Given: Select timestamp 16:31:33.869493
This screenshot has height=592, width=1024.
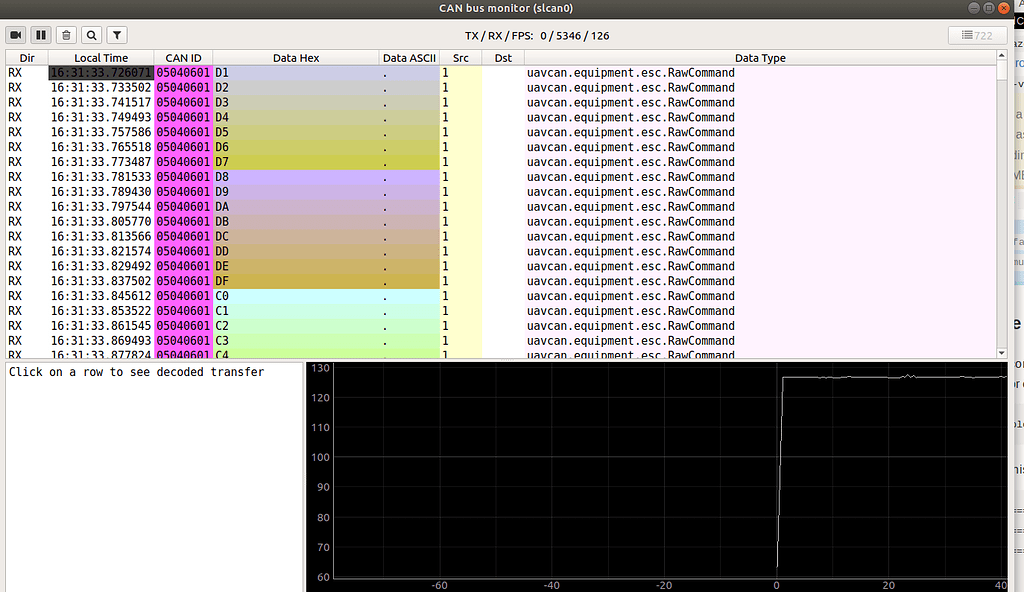Looking at the screenshot, I should pyautogui.click(x=101, y=341).
